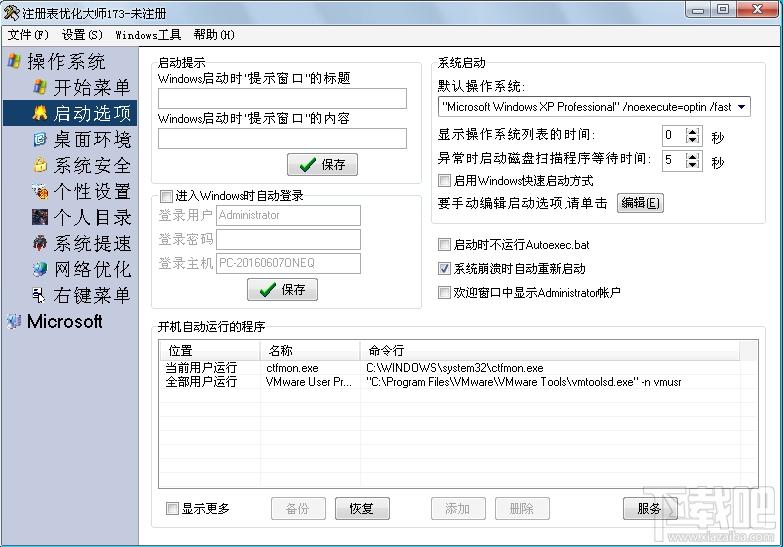The width and height of the screenshot is (783, 547).
Task: Select 网络优化 in the sidebar
Action: [x=92, y=269]
